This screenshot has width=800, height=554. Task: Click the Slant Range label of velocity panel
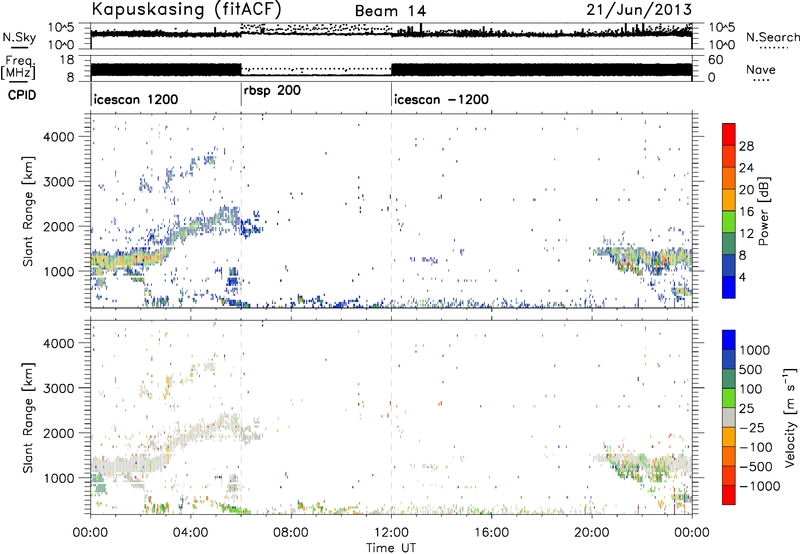(x=28, y=417)
